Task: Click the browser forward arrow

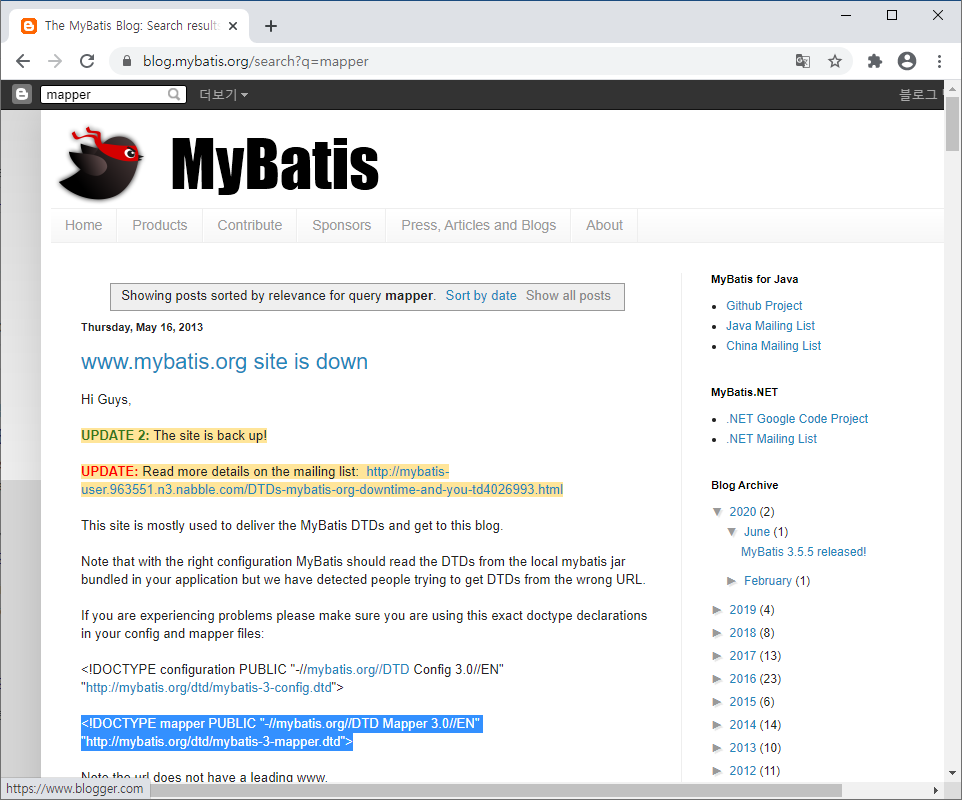Action: click(x=55, y=61)
